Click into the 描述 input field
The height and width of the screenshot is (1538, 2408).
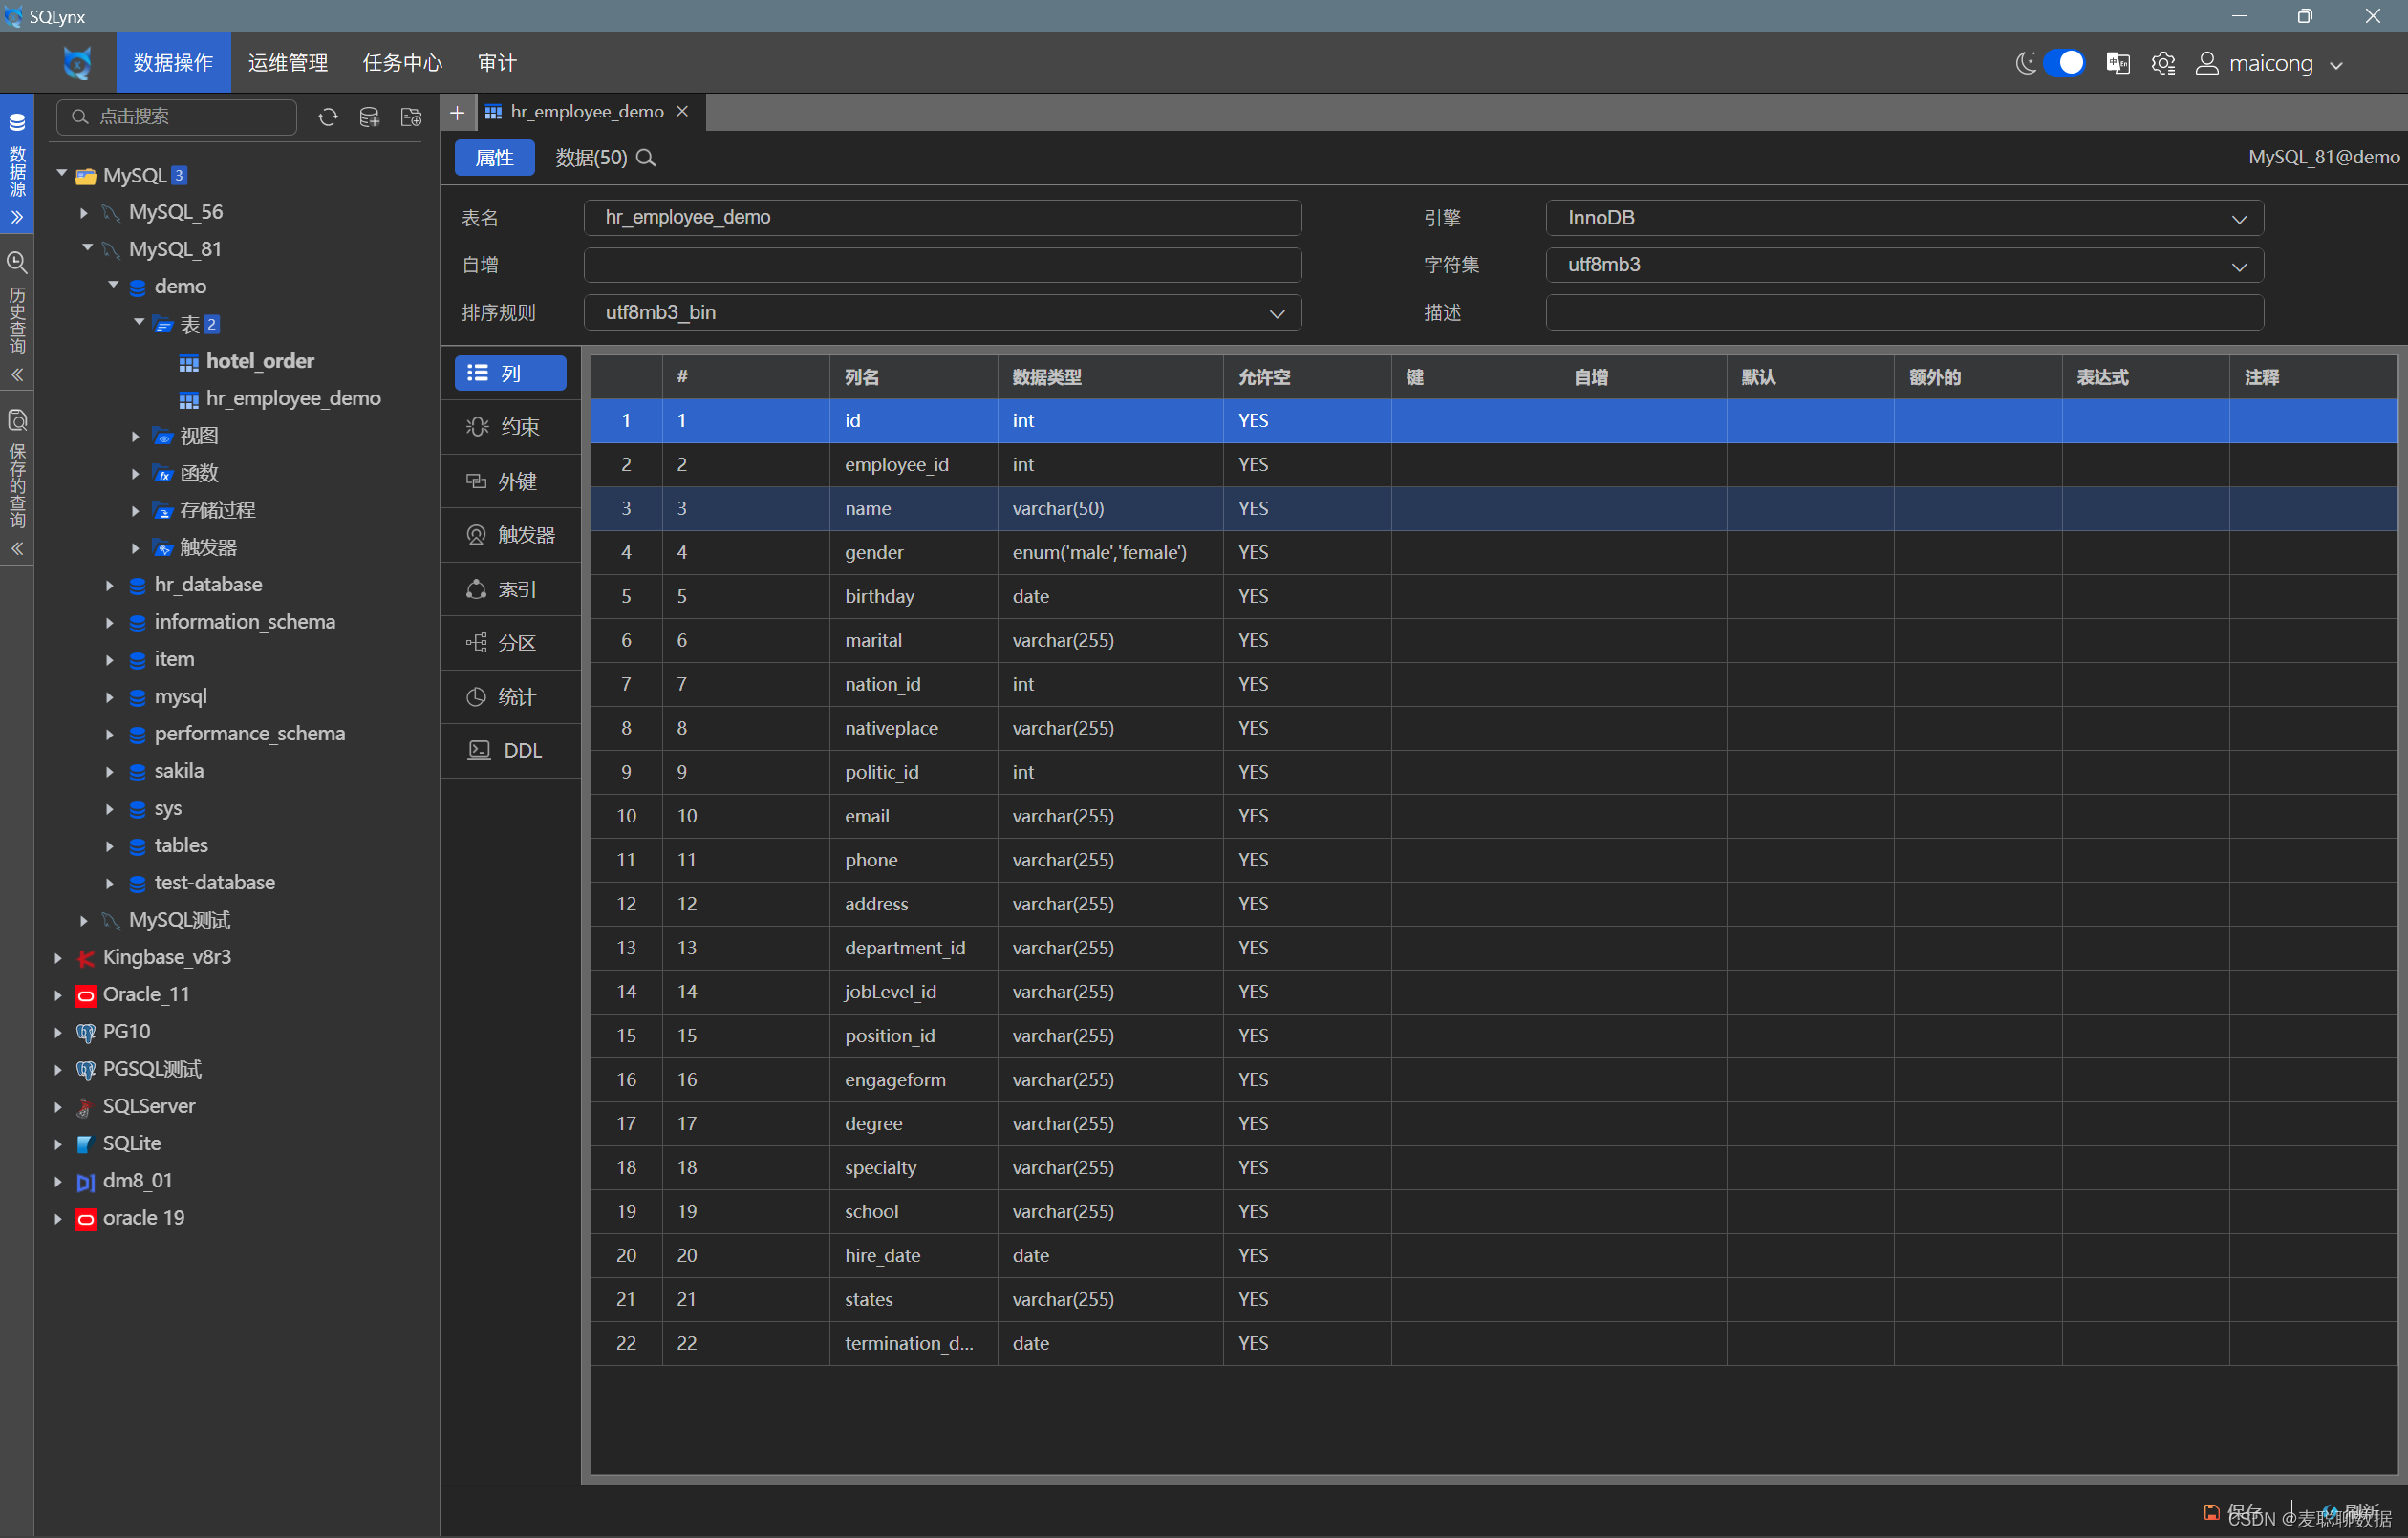pos(1903,313)
